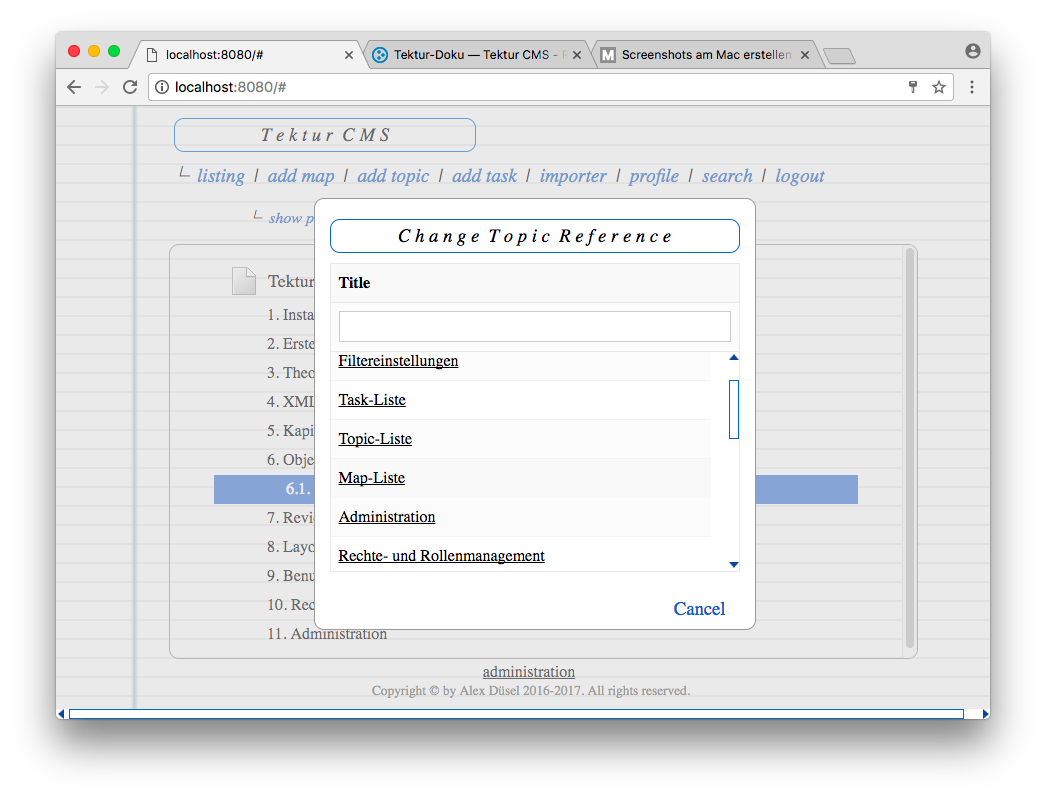Open Chrome three-dot menu
This screenshot has width=1046, height=799.
coord(971,87)
